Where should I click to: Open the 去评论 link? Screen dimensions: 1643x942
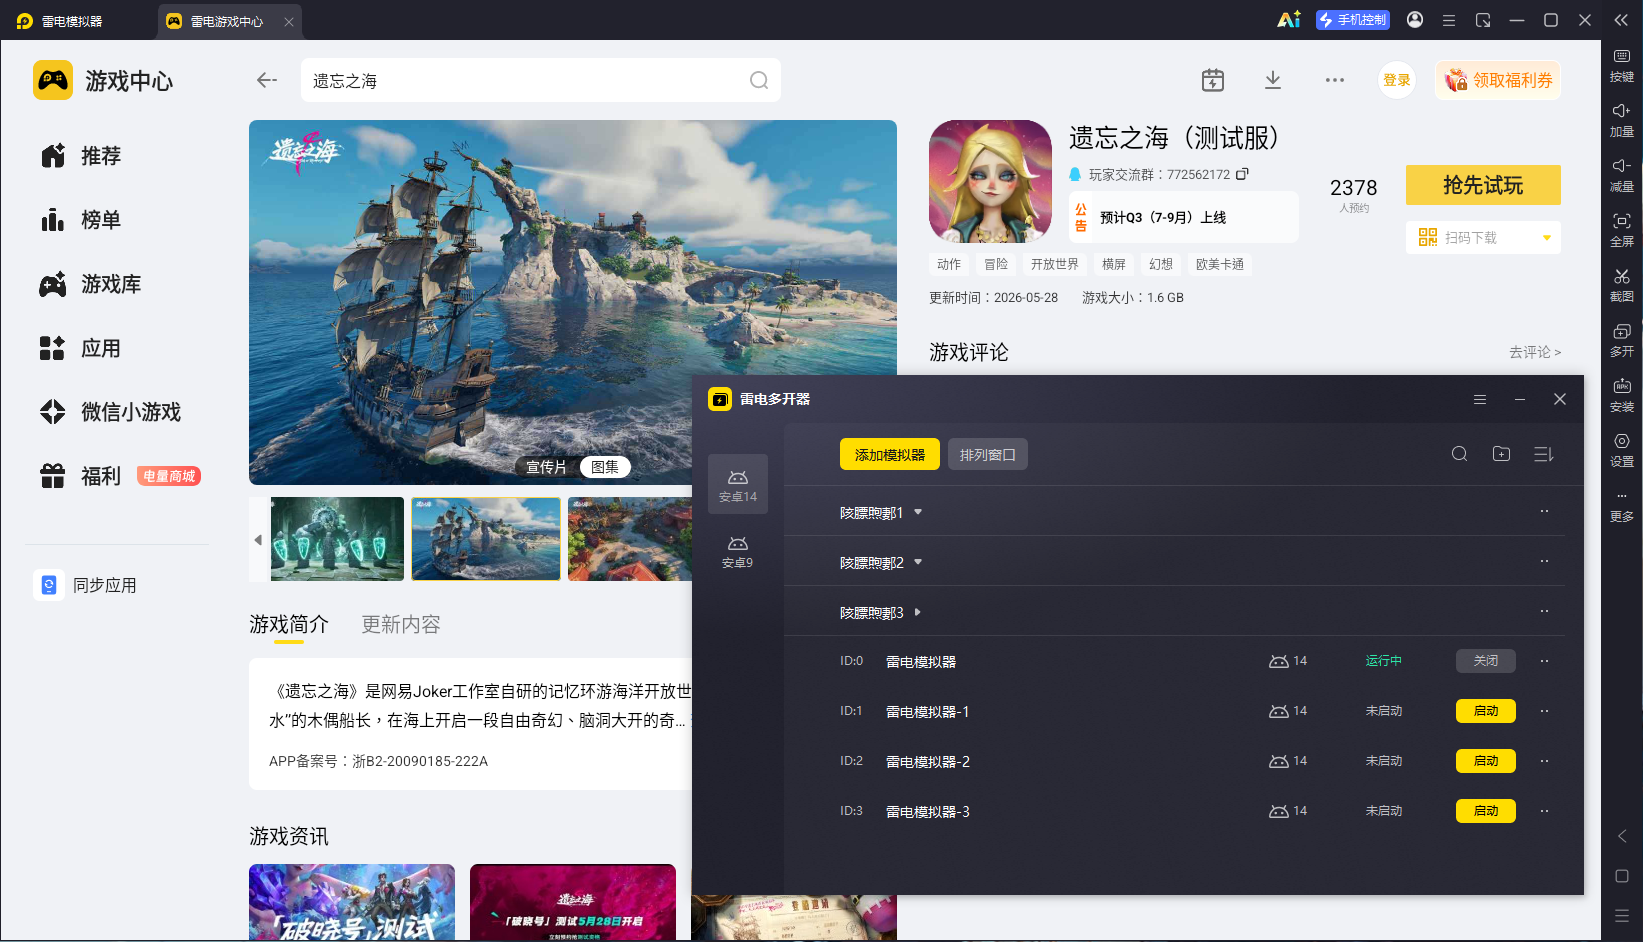click(1535, 352)
